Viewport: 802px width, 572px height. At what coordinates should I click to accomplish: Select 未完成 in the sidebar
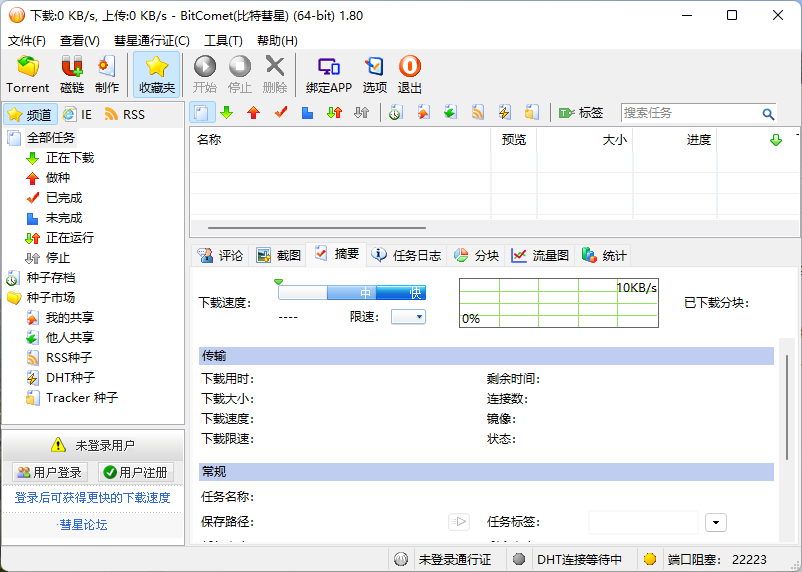coord(63,217)
